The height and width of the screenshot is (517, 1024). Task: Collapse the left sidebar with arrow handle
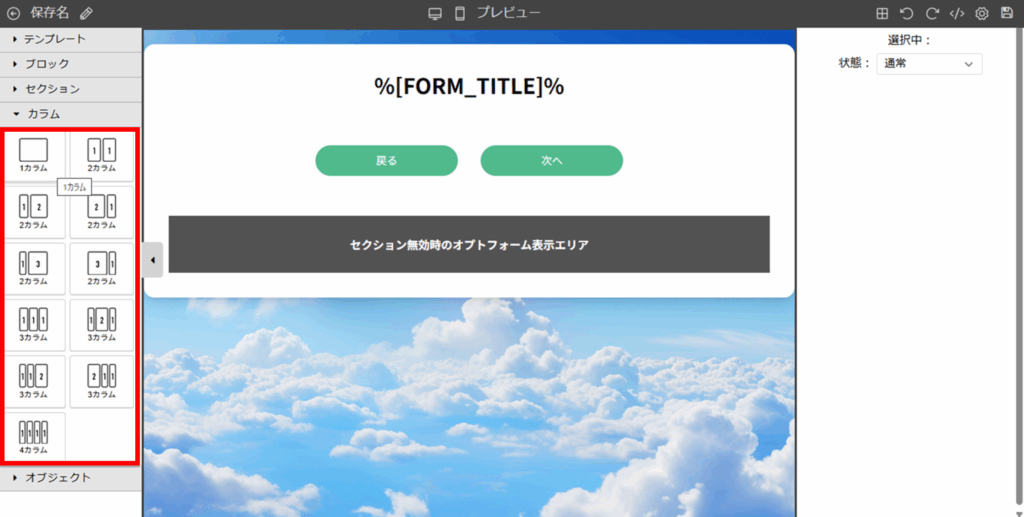(x=153, y=260)
